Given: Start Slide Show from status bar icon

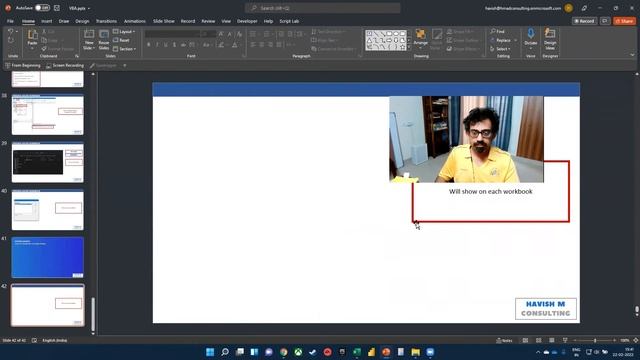Looking at the screenshot, I should coord(565,340).
